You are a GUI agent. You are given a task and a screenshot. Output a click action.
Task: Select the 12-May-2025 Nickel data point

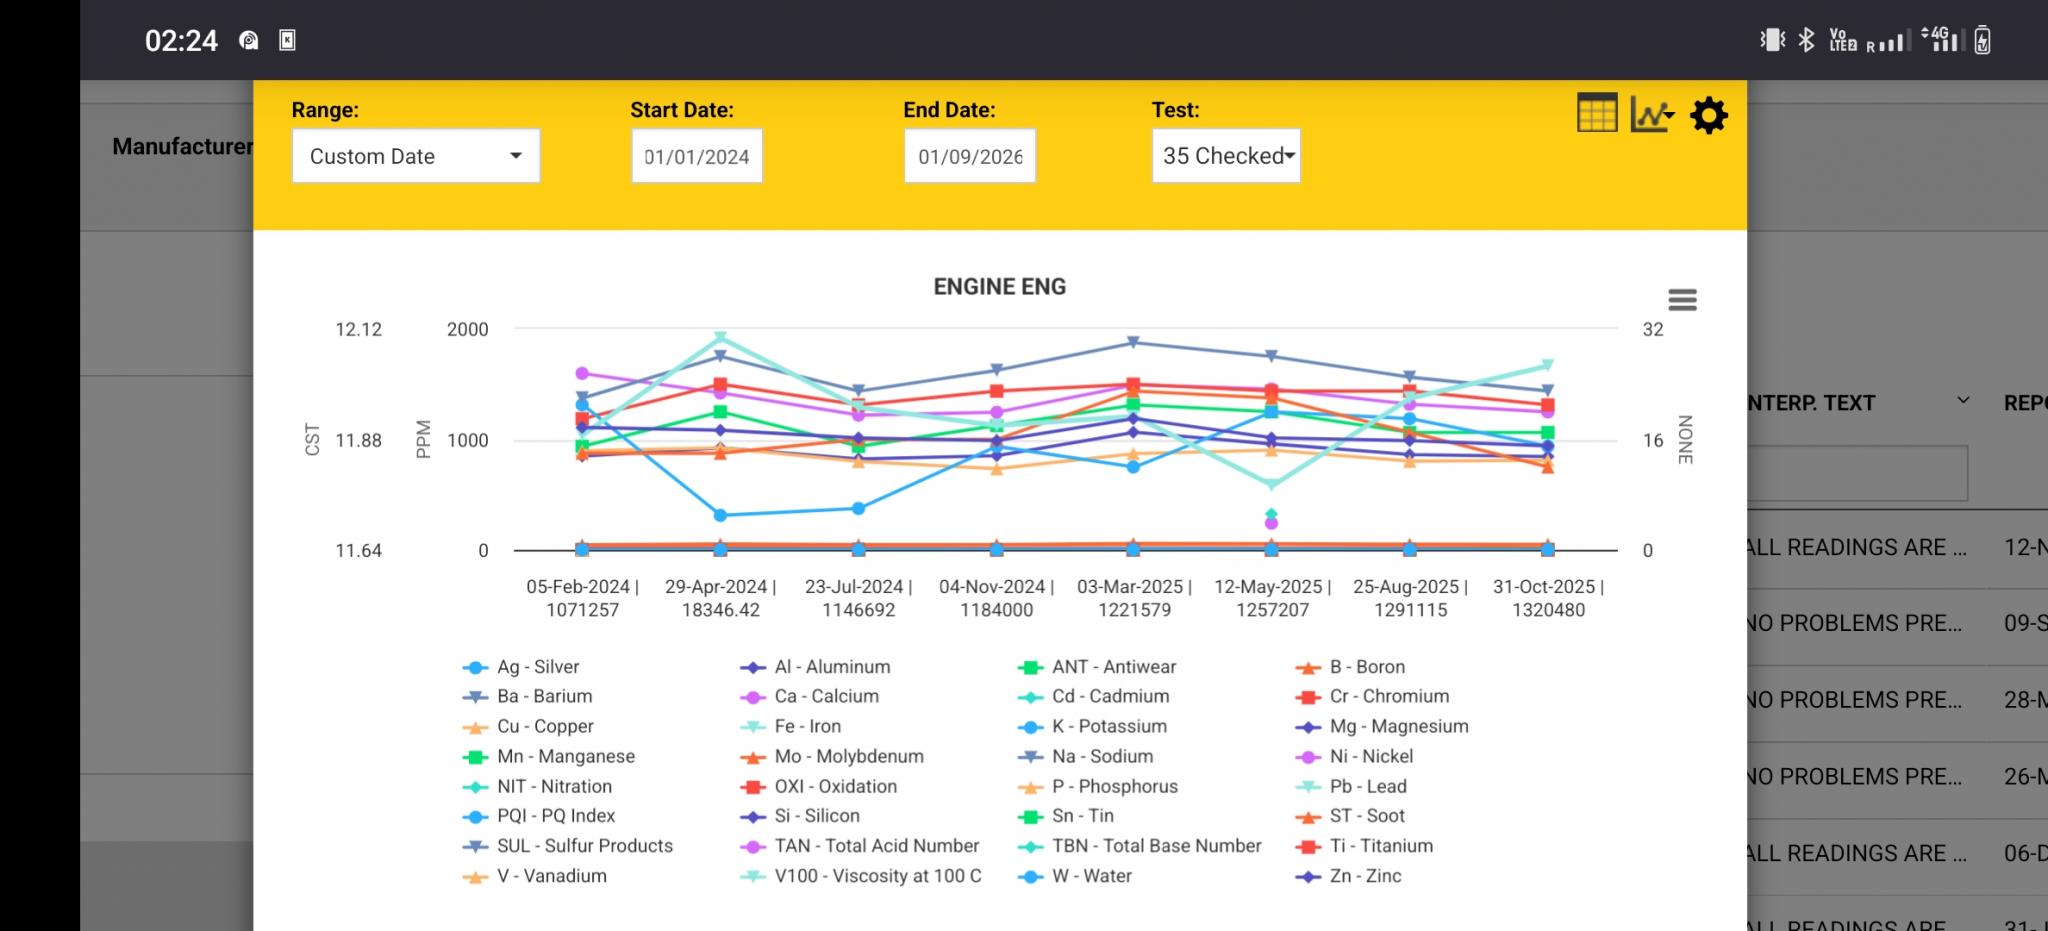[1271, 523]
